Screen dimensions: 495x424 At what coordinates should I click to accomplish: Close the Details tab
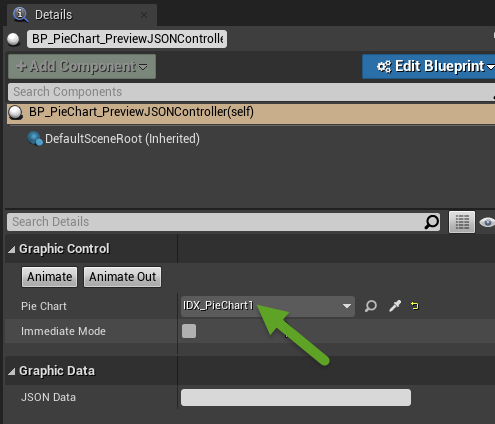point(144,15)
